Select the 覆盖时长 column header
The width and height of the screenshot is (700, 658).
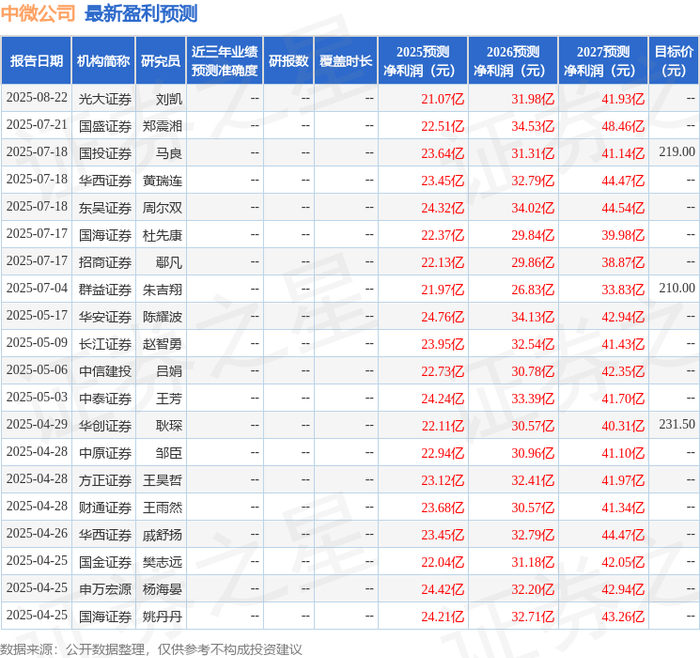(346, 61)
